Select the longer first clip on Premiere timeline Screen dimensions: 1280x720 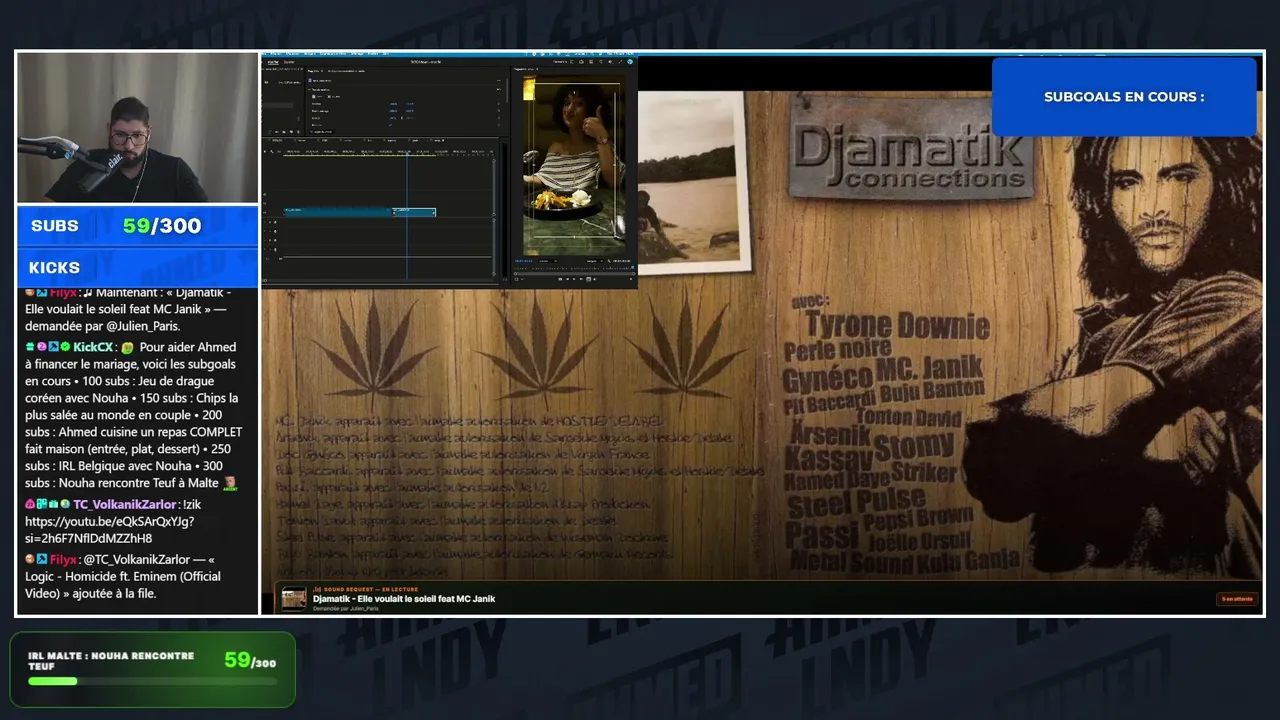coord(337,212)
